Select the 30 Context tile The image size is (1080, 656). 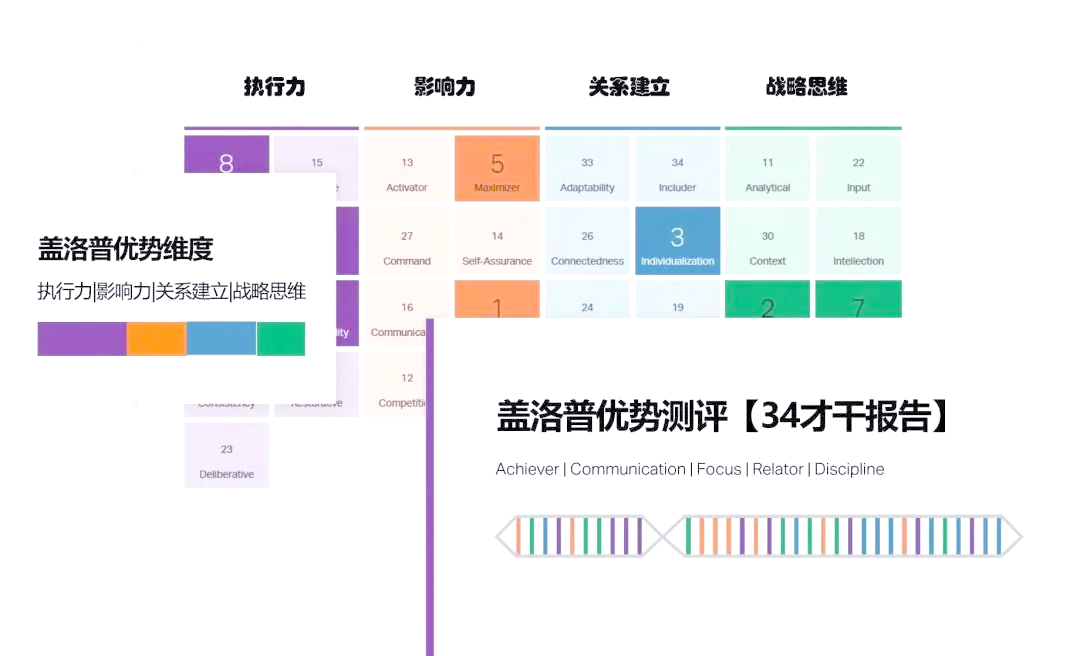[x=767, y=241]
